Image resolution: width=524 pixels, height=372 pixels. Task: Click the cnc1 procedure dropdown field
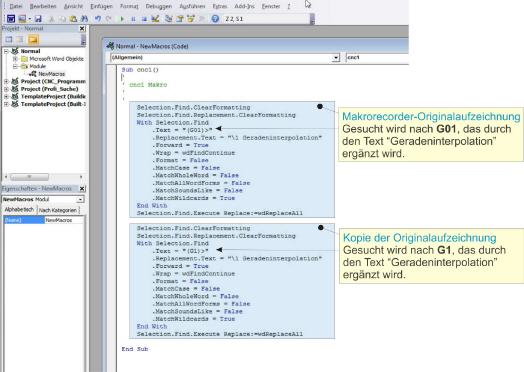[x=377, y=57]
